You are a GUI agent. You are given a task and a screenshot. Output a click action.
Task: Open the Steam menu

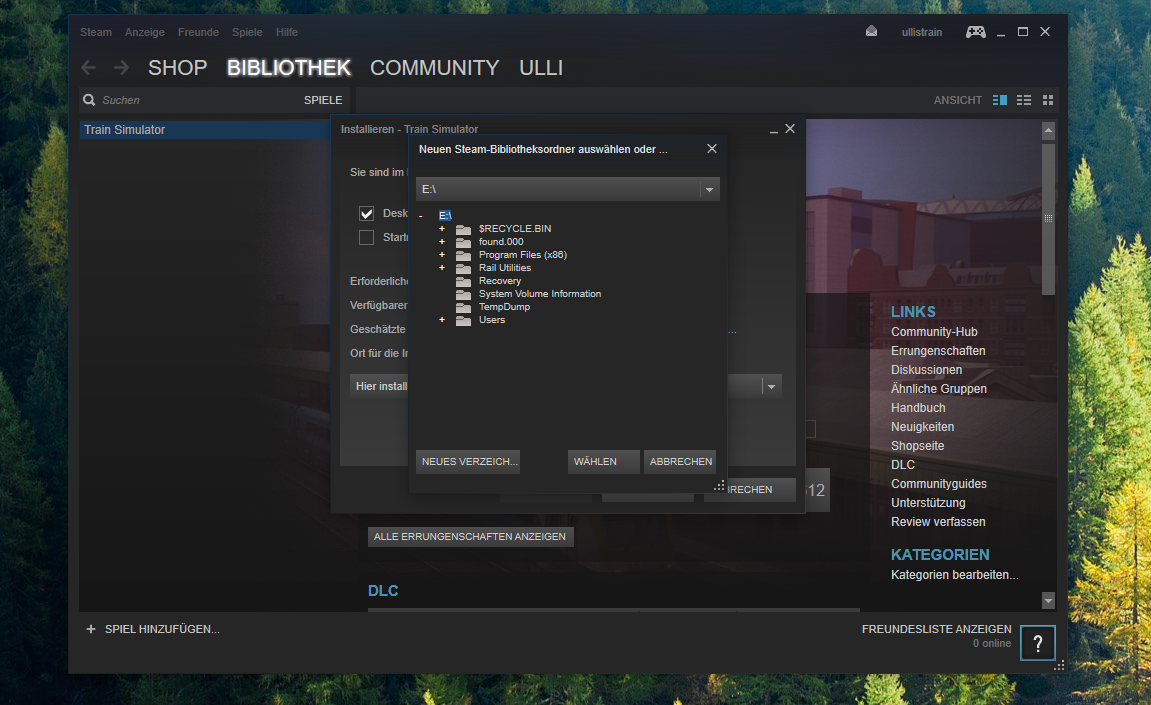[96, 32]
